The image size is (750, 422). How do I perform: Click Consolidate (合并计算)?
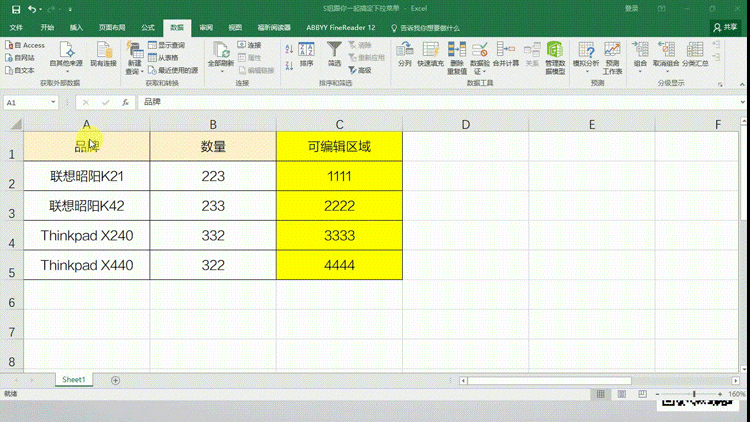coord(506,54)
